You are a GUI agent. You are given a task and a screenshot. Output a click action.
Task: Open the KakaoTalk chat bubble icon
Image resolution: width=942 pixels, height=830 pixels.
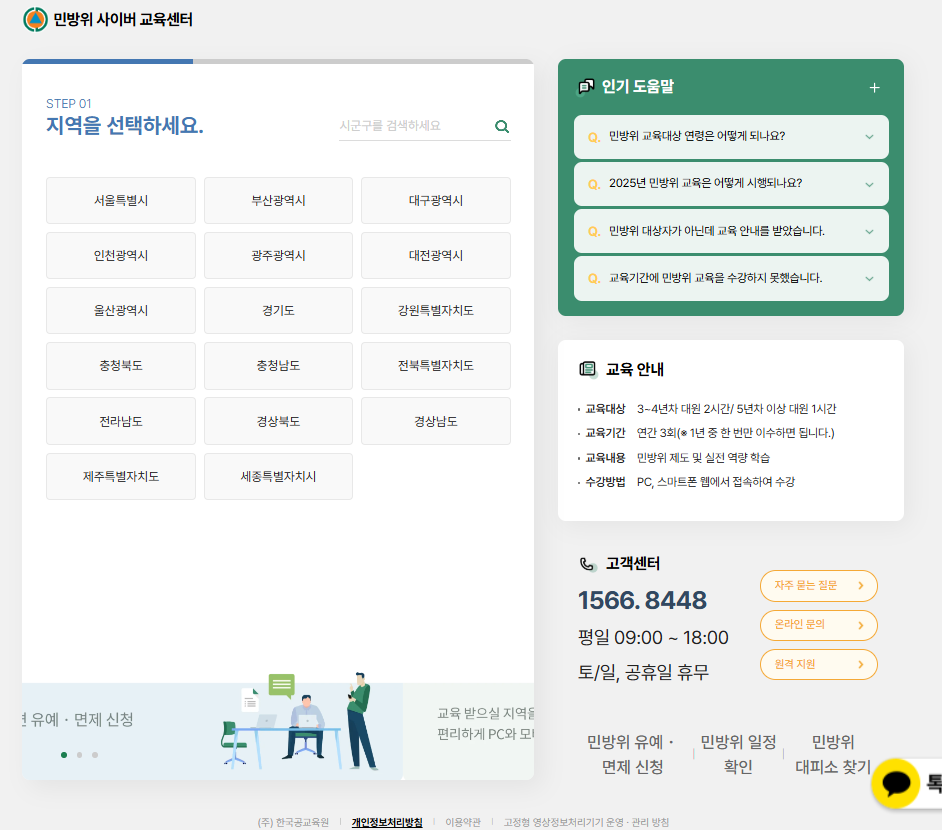pyautogui.click(x=895, y=782)
